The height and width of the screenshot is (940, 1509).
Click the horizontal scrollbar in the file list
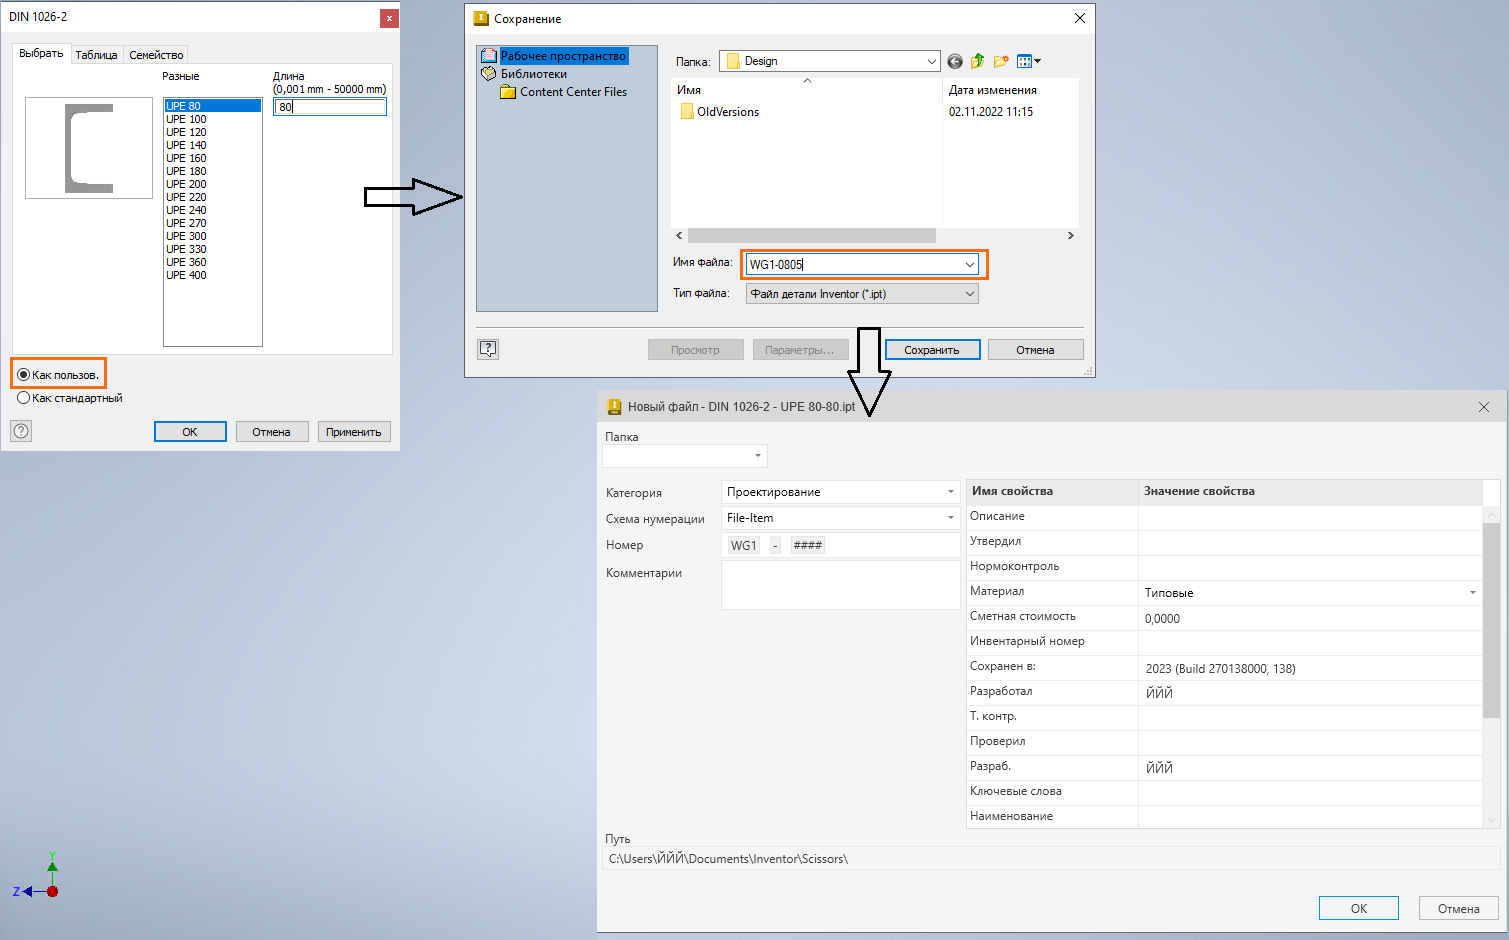(x=811, y=236)
